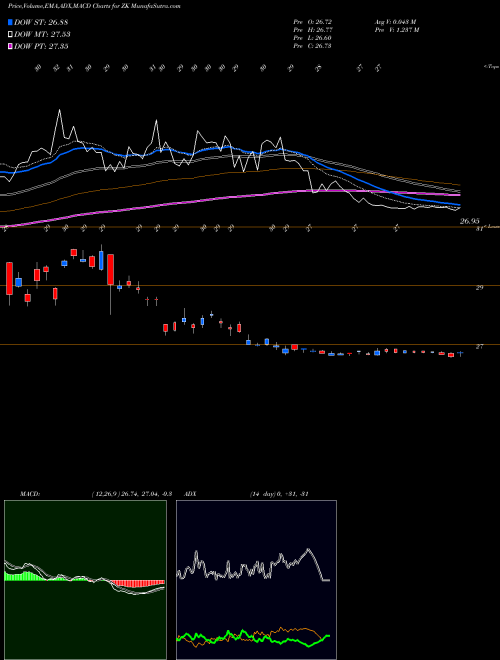Viewport: 500px width, 660px height.
Task: Click the 'Pre L: 26.60' low value
Action: [313, 38]
